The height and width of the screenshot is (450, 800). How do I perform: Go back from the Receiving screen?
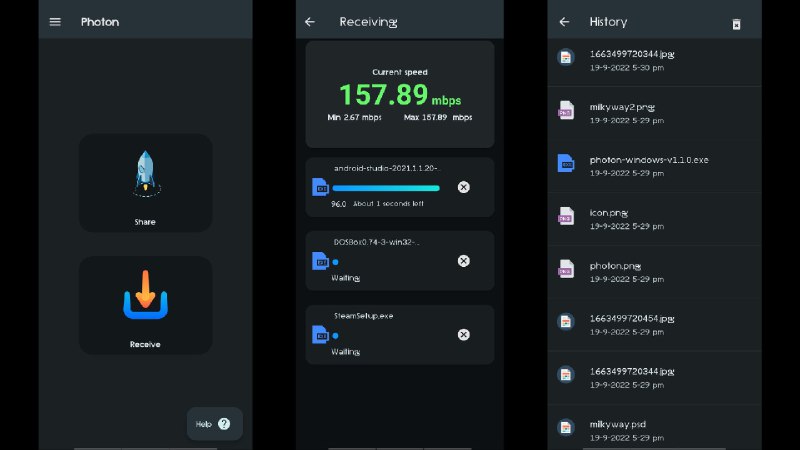click(310, 22)
